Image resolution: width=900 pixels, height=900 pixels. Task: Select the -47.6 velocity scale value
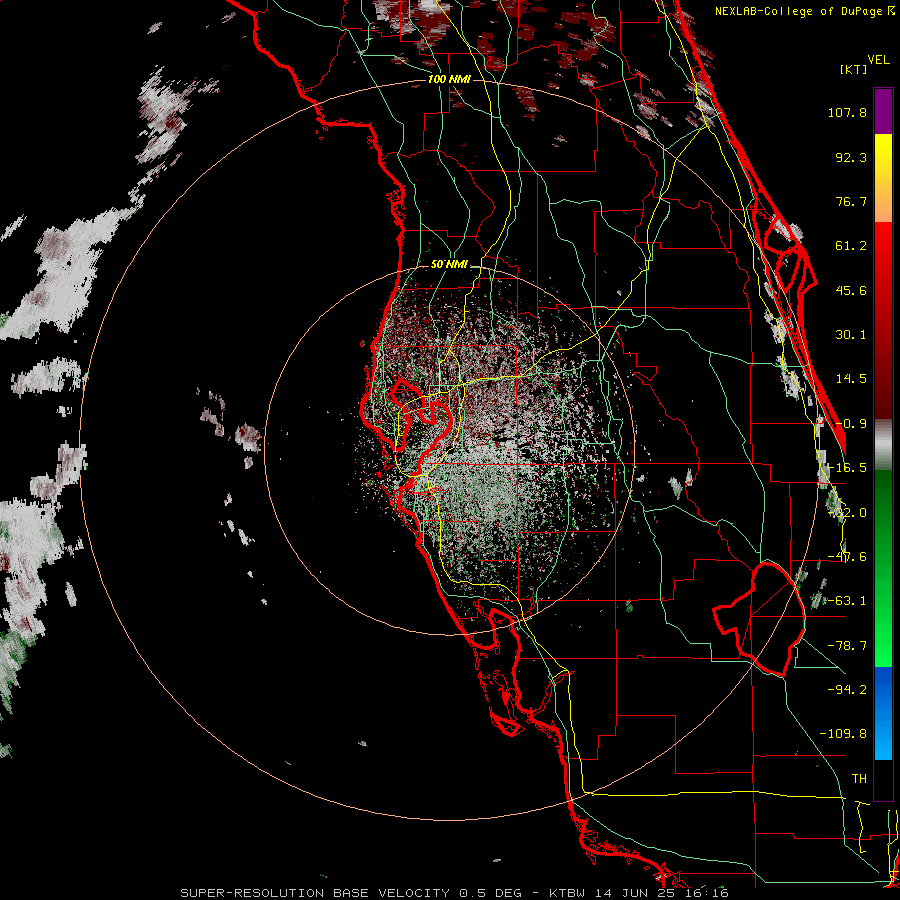(847, 557)
